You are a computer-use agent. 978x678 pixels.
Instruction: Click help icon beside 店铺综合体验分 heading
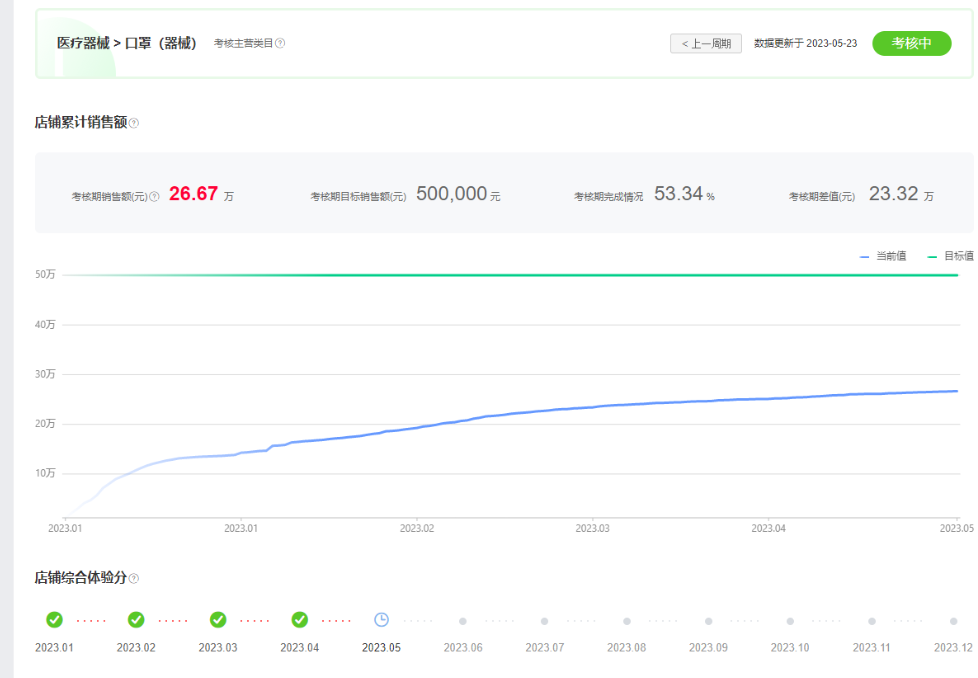tap(133, 578)
